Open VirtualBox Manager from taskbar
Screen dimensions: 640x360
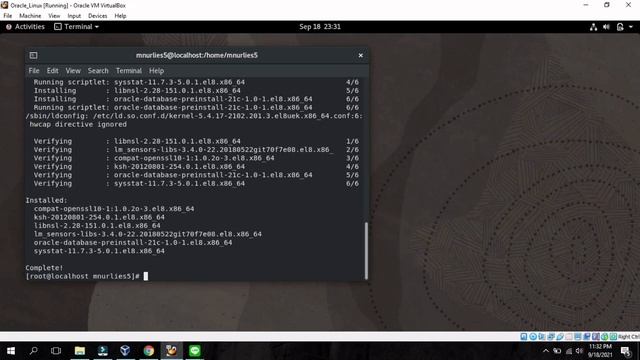click(125, 351)
